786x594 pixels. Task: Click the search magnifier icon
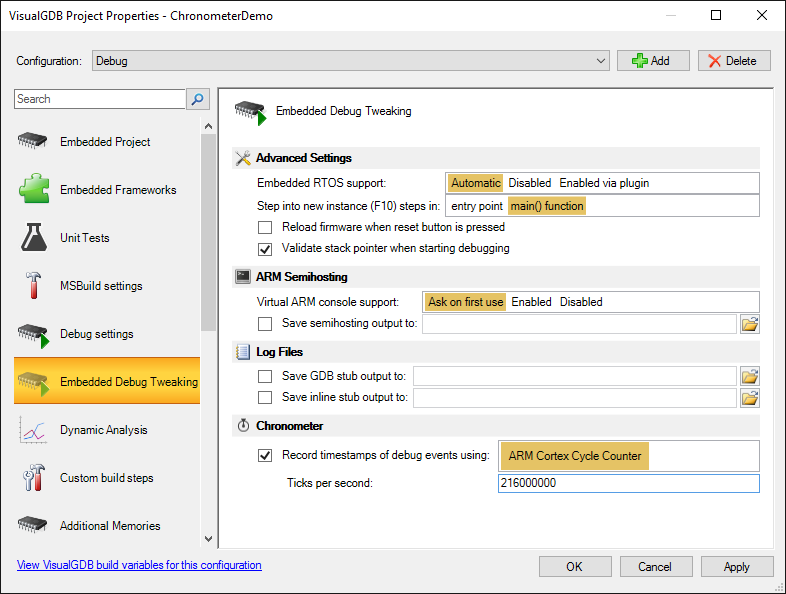tap(198, 99)
